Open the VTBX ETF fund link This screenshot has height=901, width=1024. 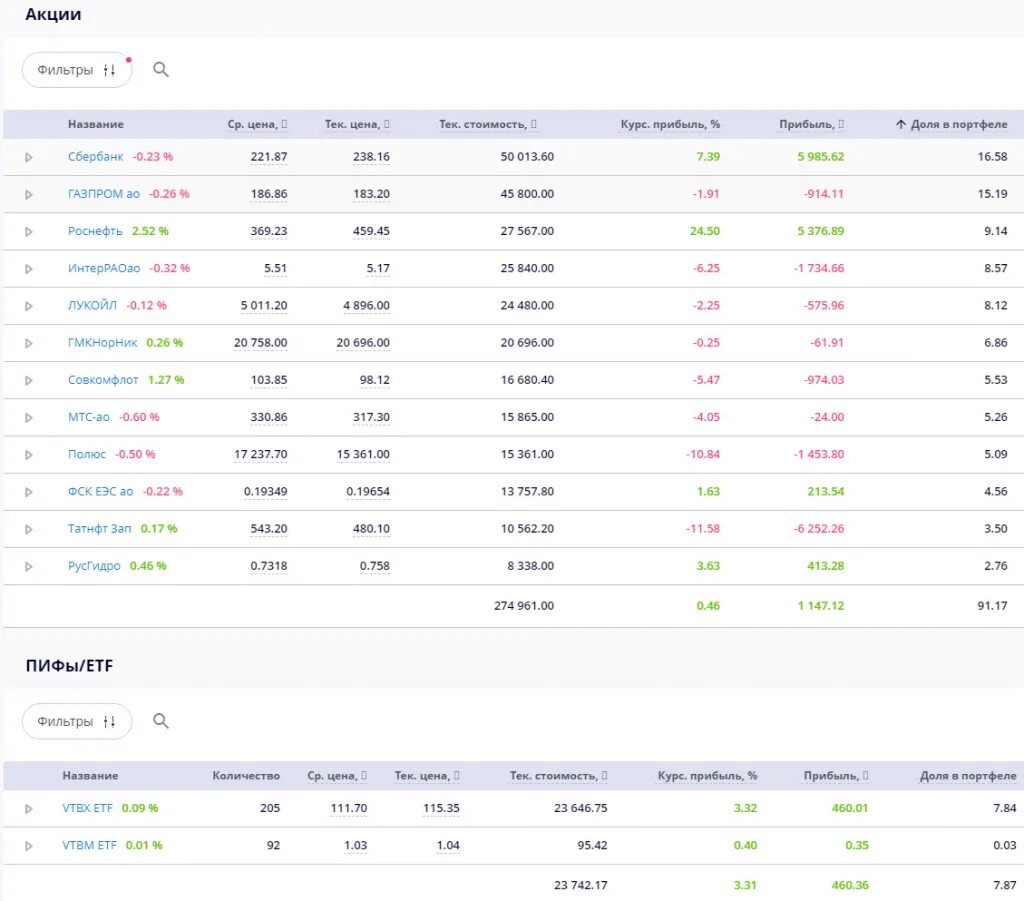[x=88, y=808]
